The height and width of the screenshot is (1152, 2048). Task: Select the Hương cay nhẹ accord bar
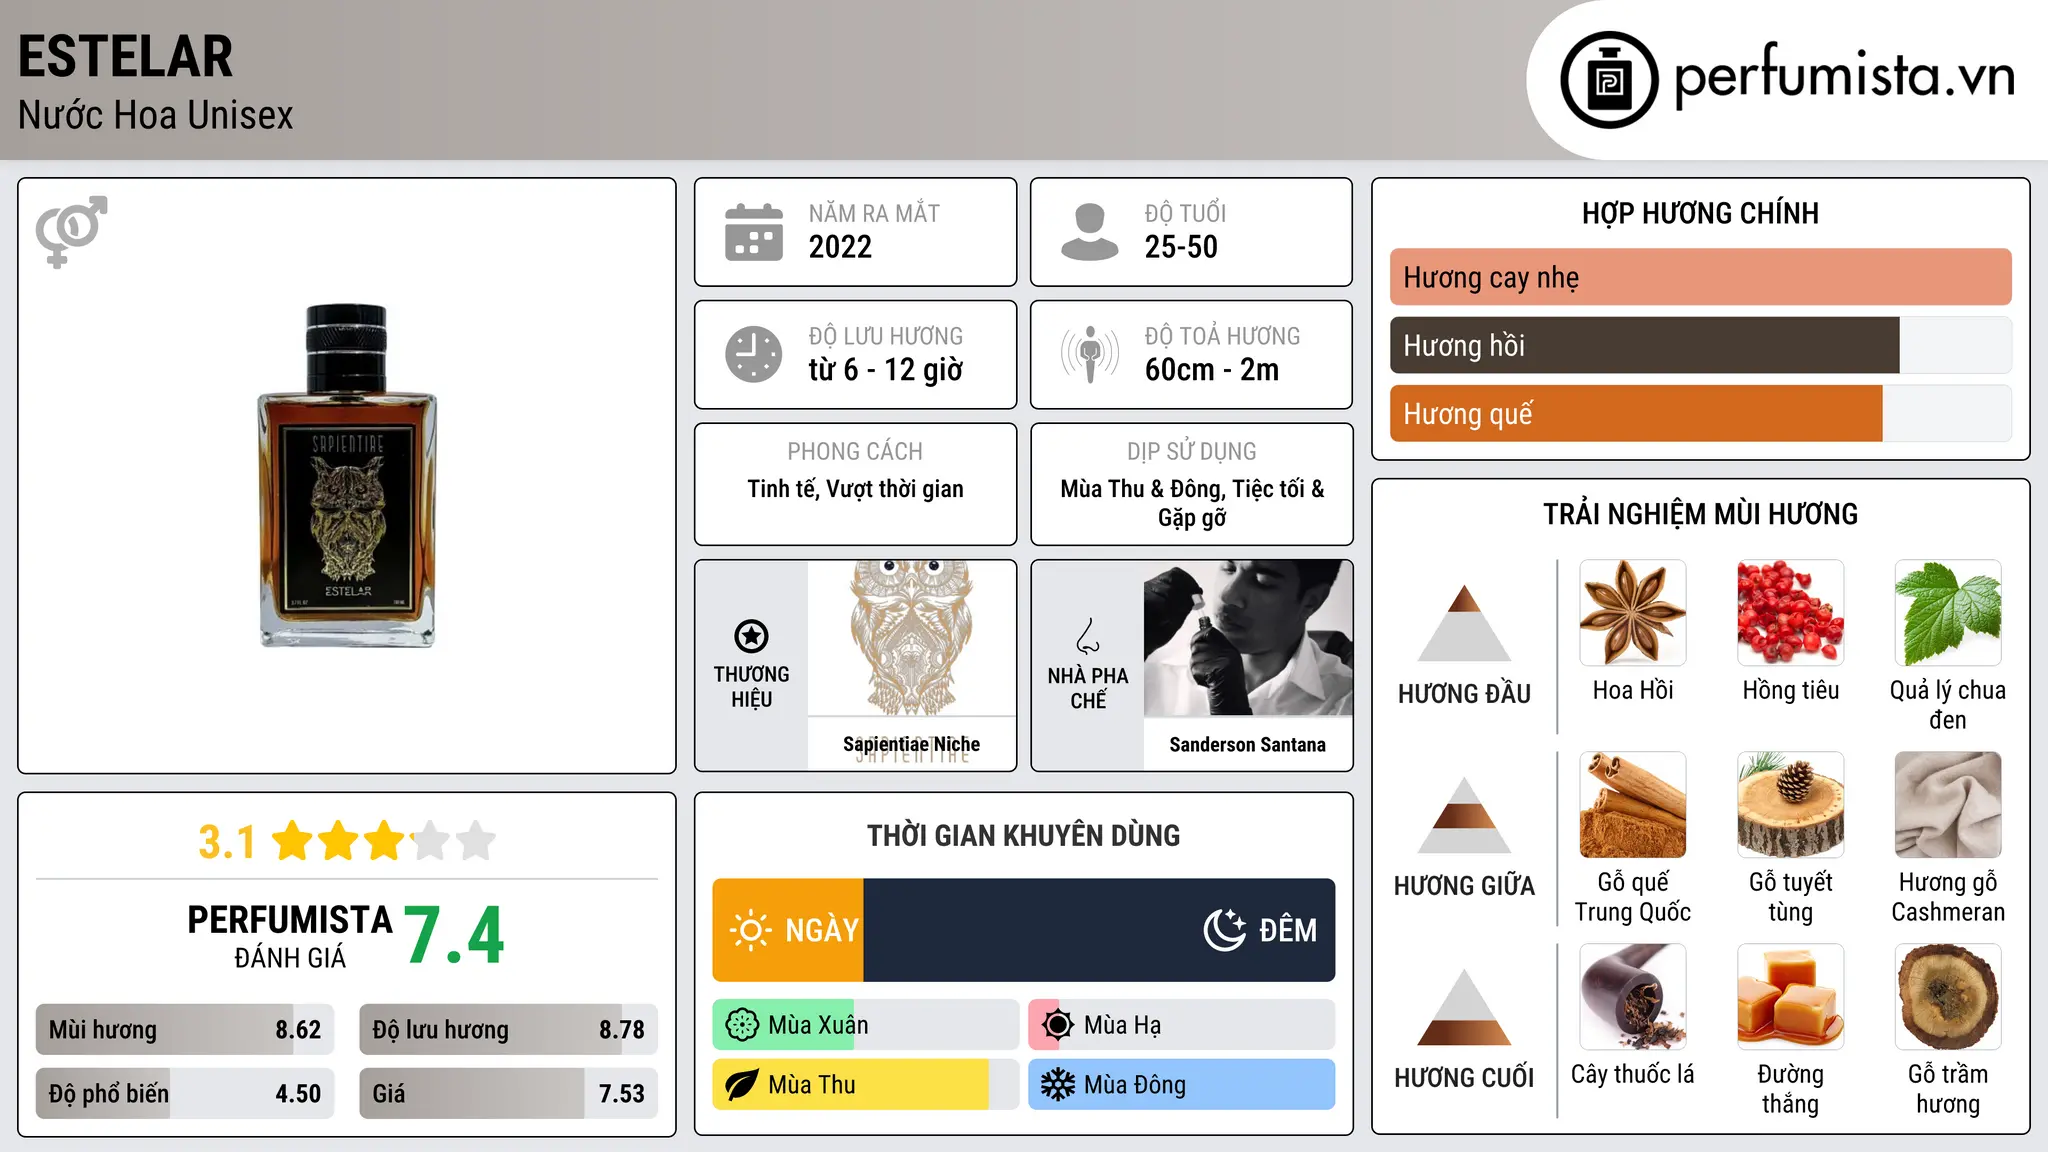[1700, 277]
